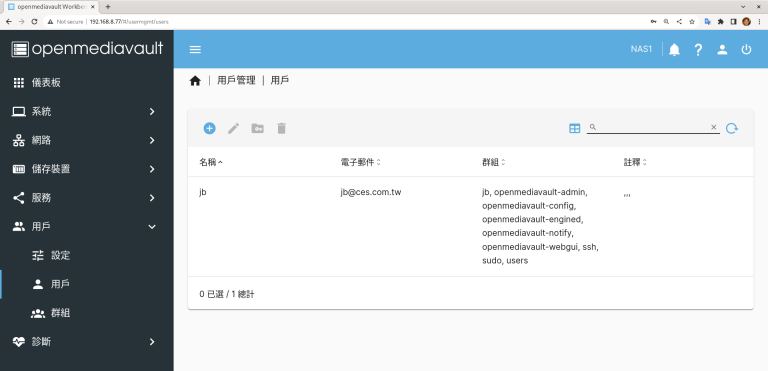Toggle the hamburger navigation menu
The width and height of the screenshot is (768, 371).
tap(195, 49)
